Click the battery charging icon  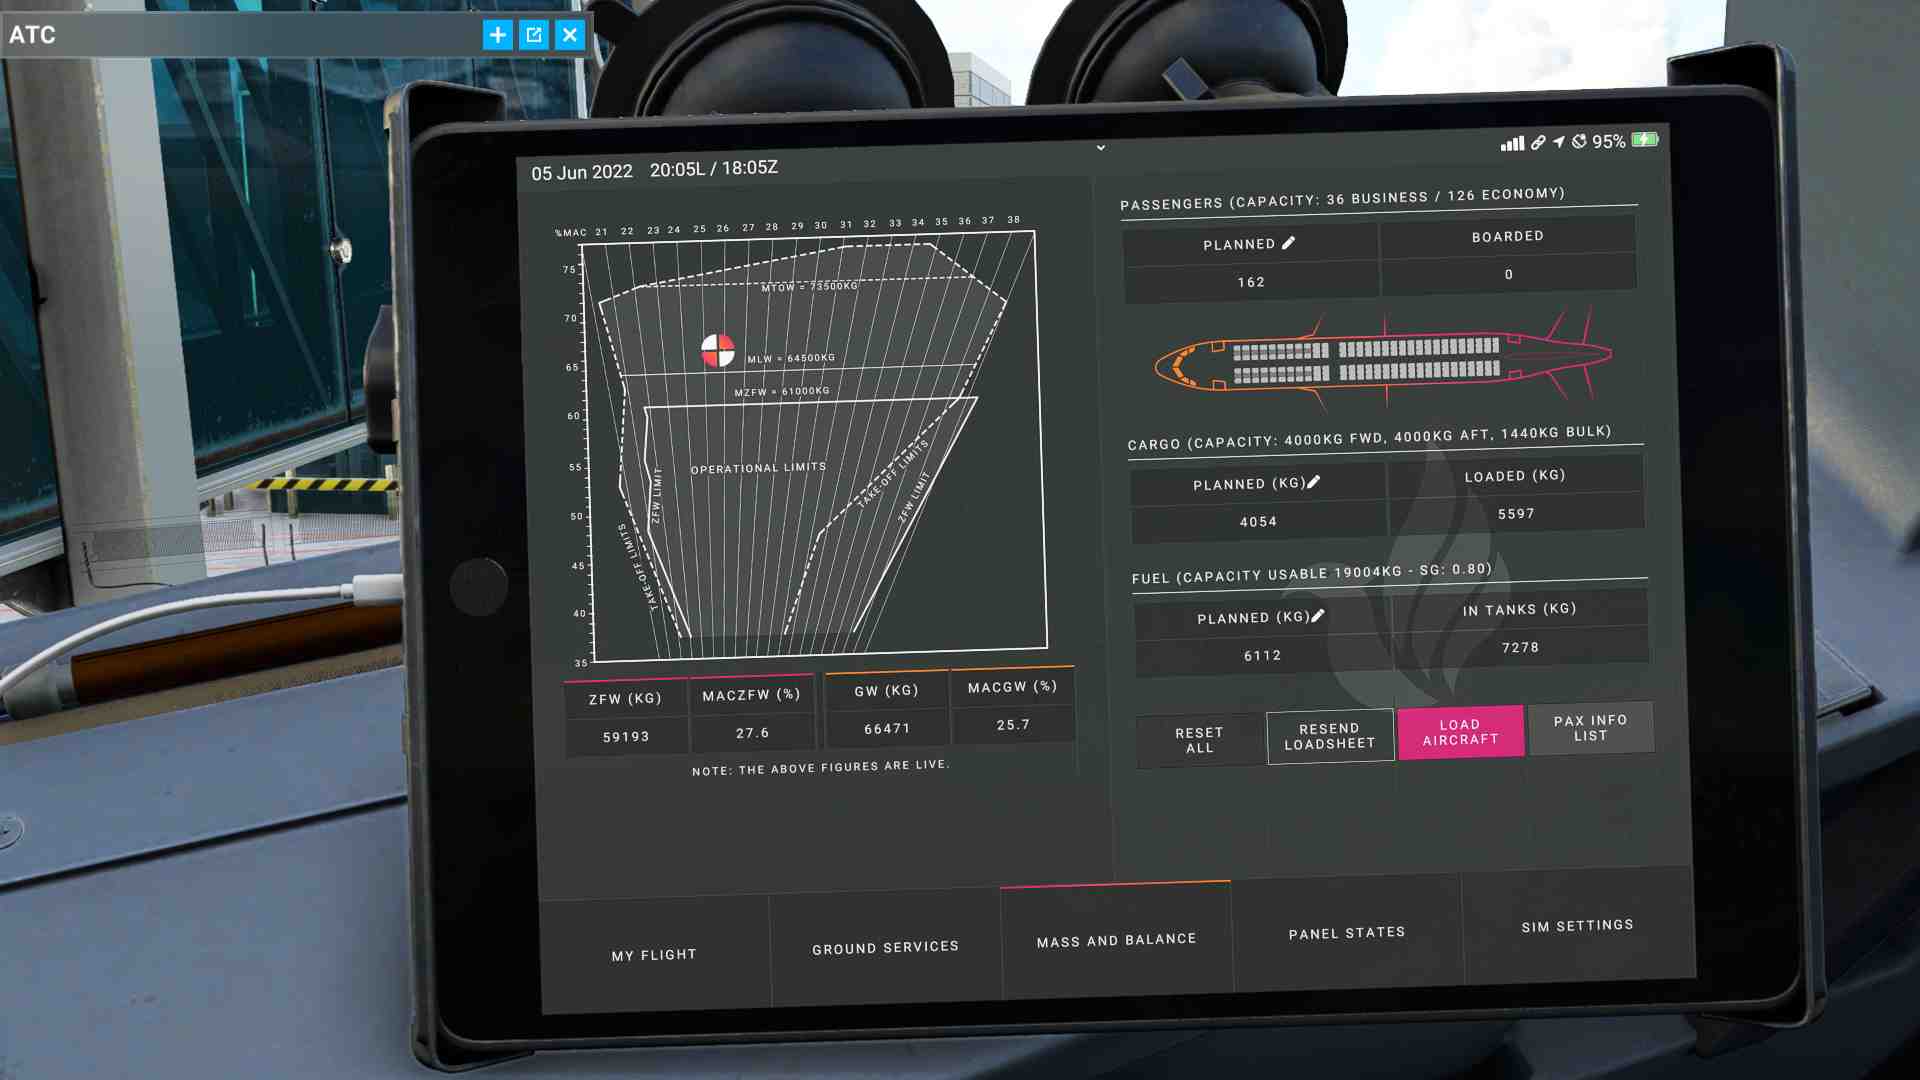pos(1645,140)
